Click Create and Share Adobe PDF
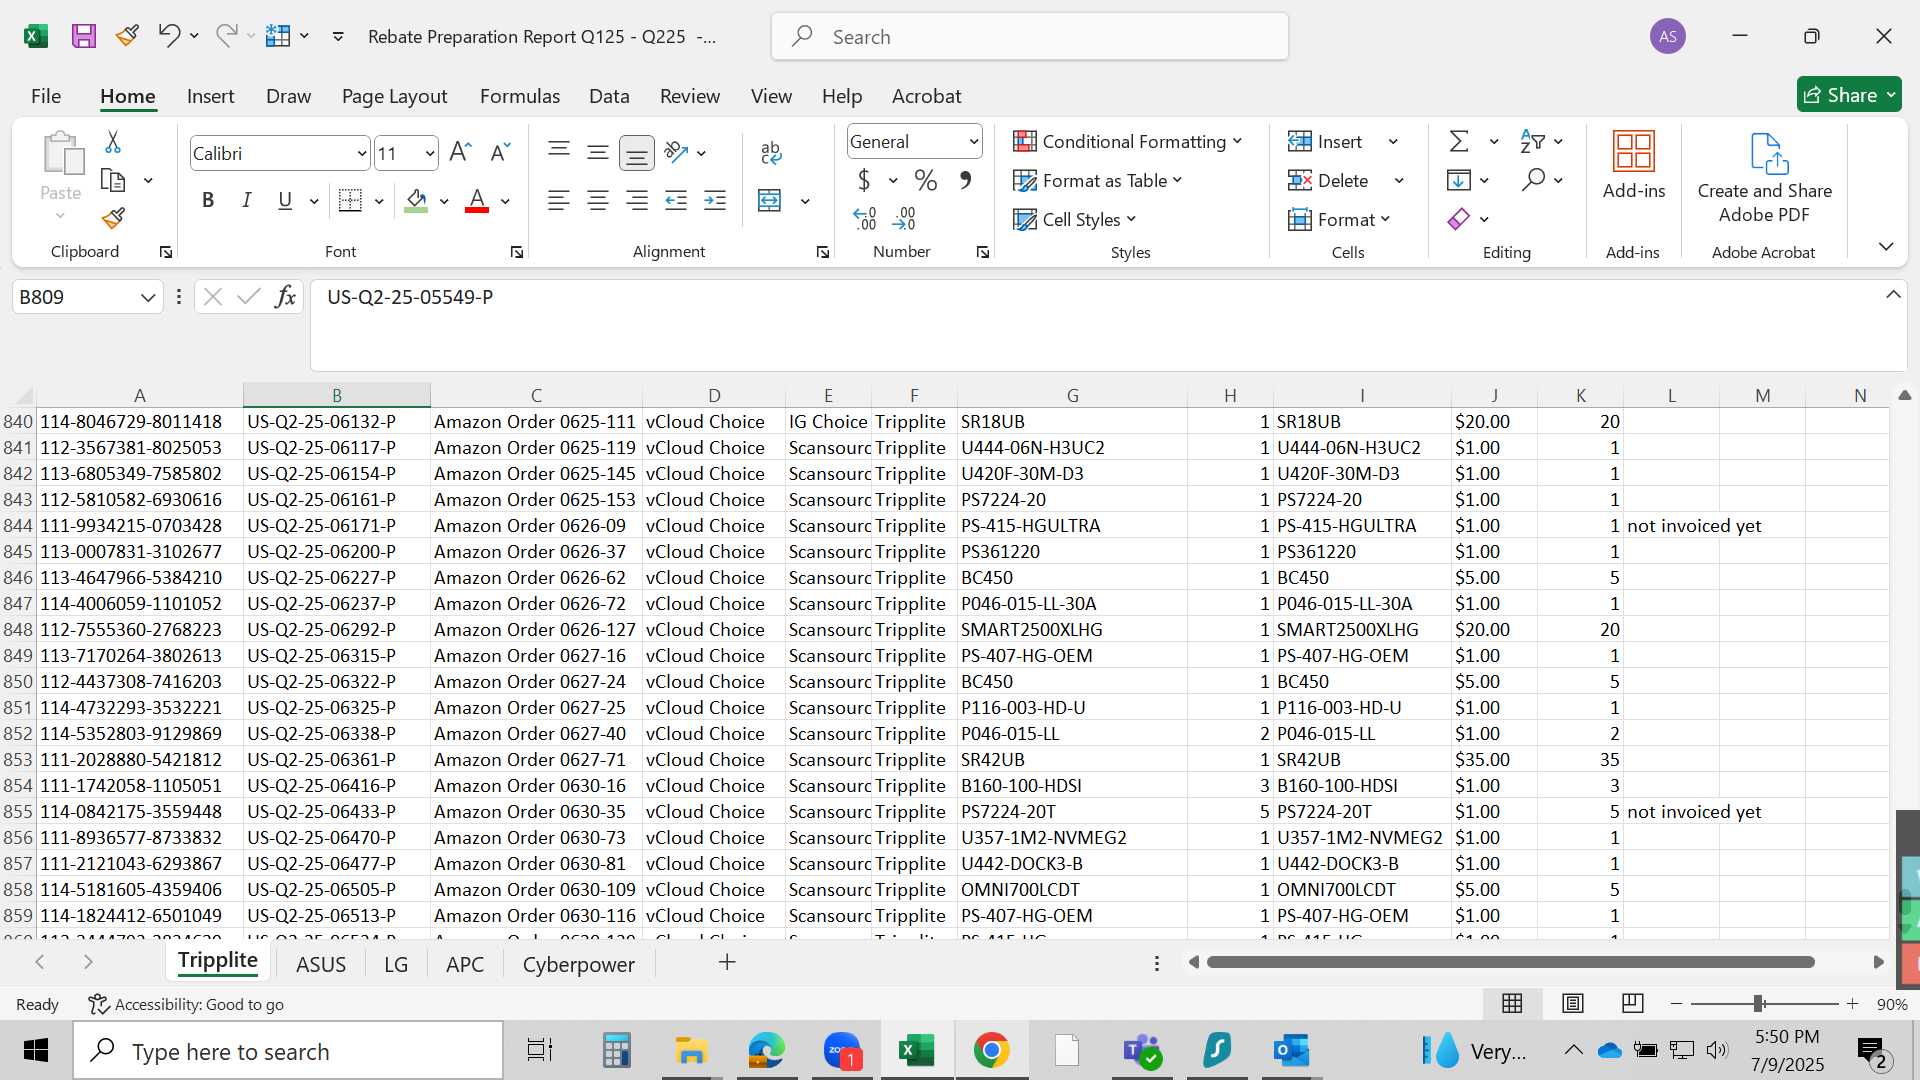This screenshot has height=1080, width=1920. pos(1765,178)
